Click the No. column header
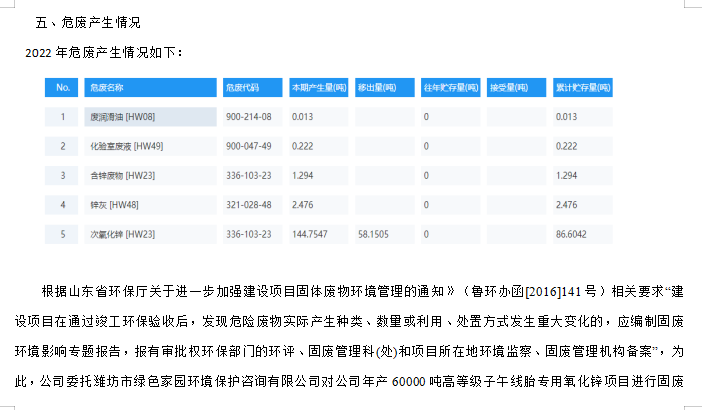The height and width of the screenshot is (410, 718). click(x=62, y=88)
